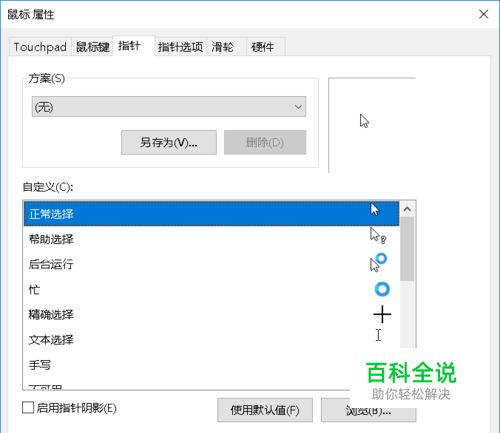Select the 正常选择 list row
Screen dimensions: 500x433
coord(211,214)
